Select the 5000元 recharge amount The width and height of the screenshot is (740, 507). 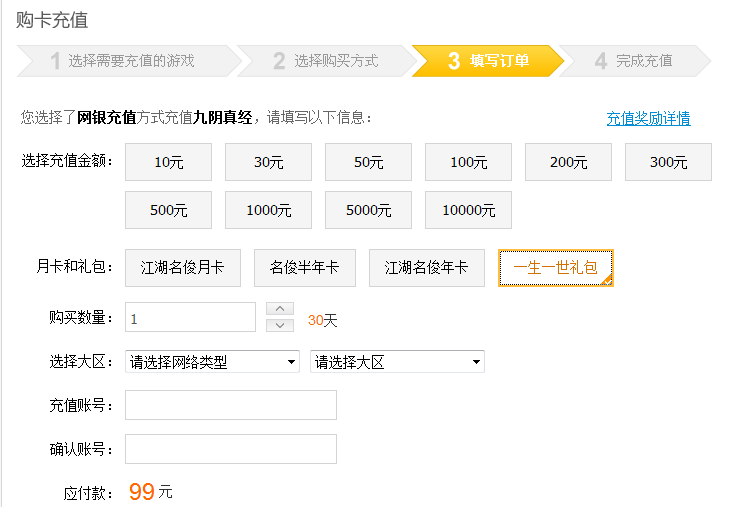click(368, 210)
